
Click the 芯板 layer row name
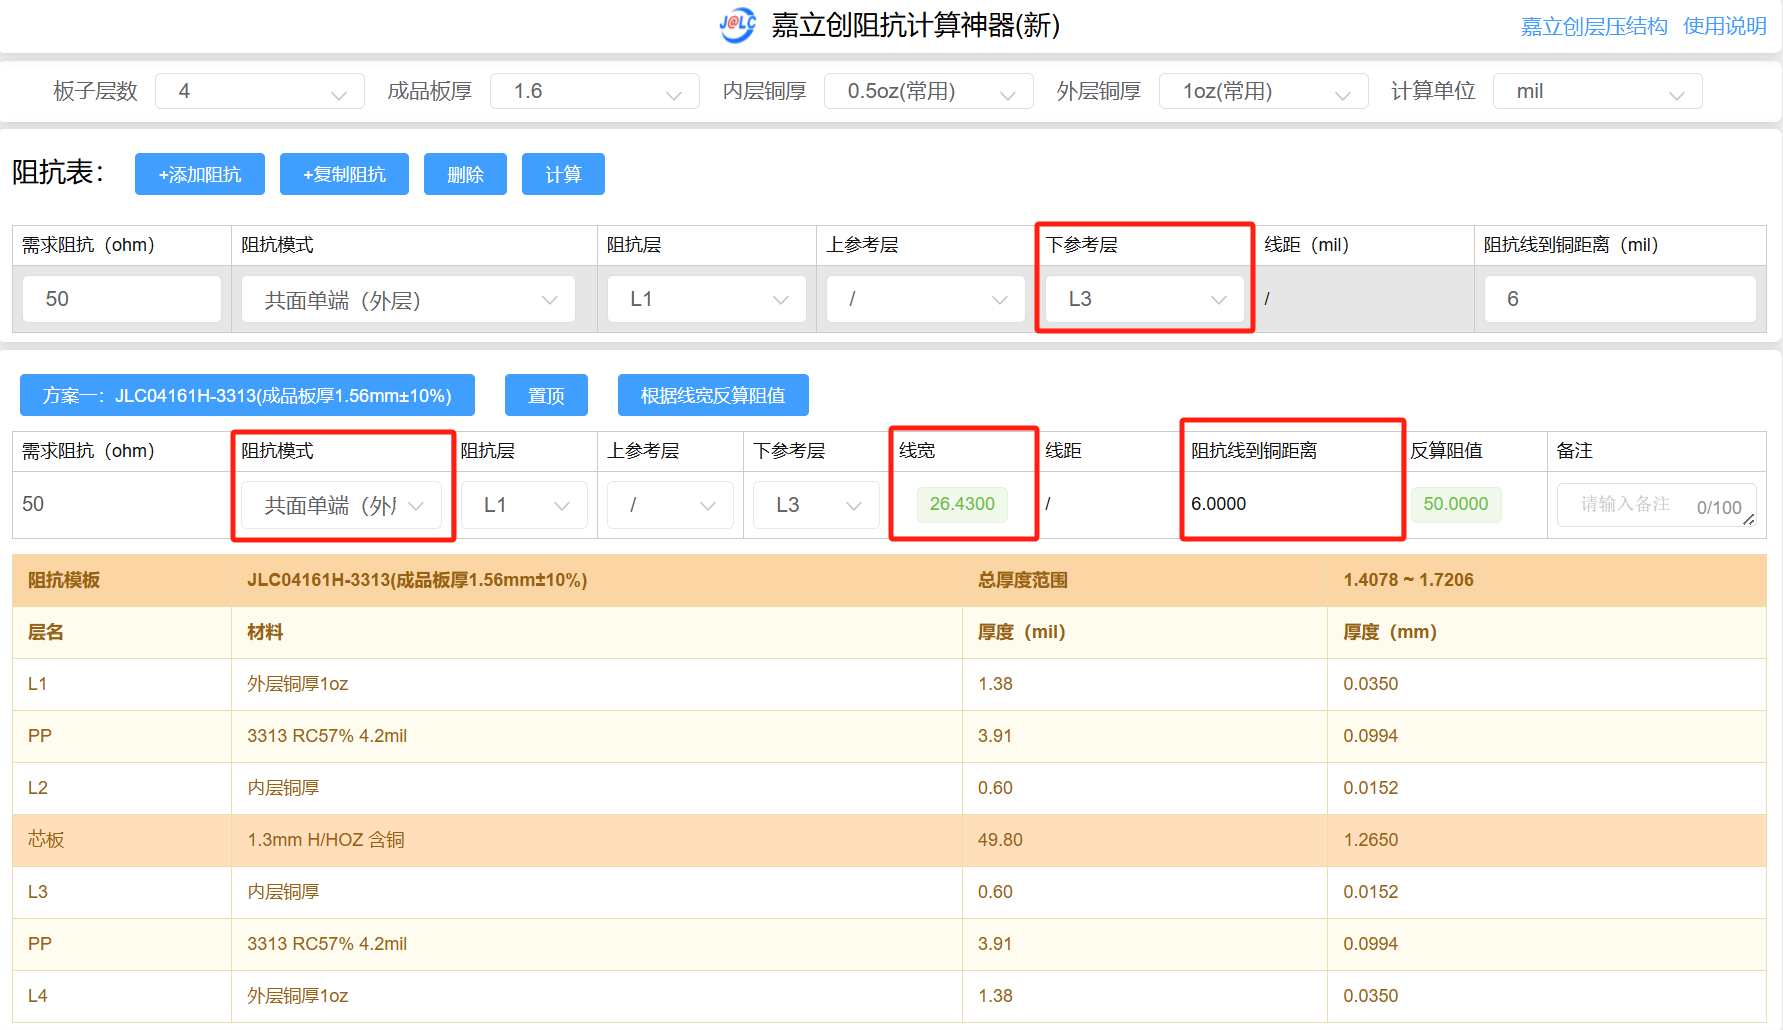pyautogui.click(x=46, y=840)
